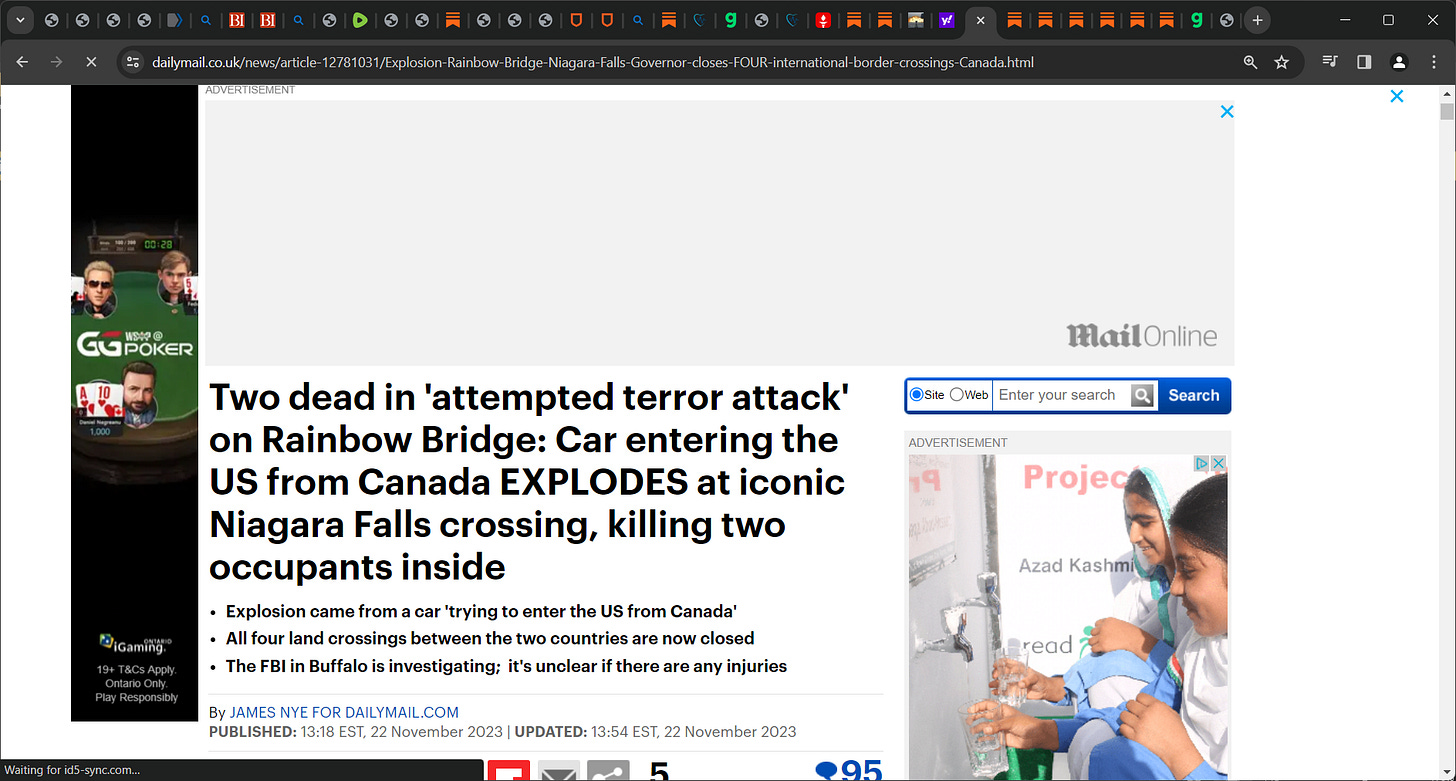The width and height of the screenshot is (1456, 781).
Task: Click the UPDATED 13:54 EST timestamp
Action: pyautogui.click(x=656, y=732)
